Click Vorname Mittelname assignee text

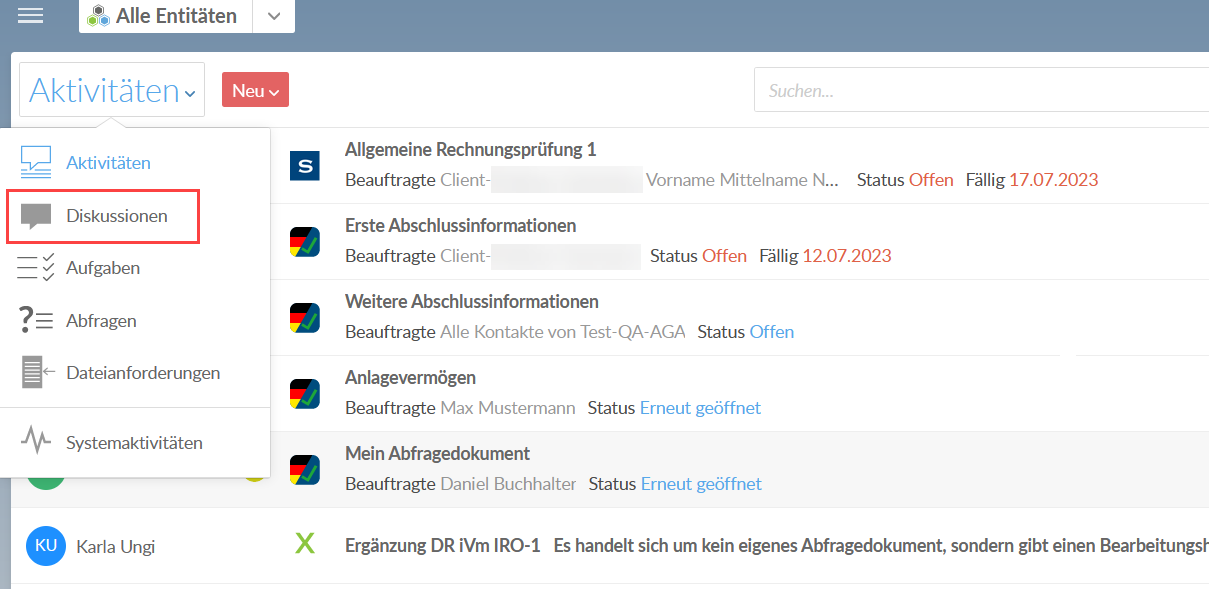coord(742,180)
